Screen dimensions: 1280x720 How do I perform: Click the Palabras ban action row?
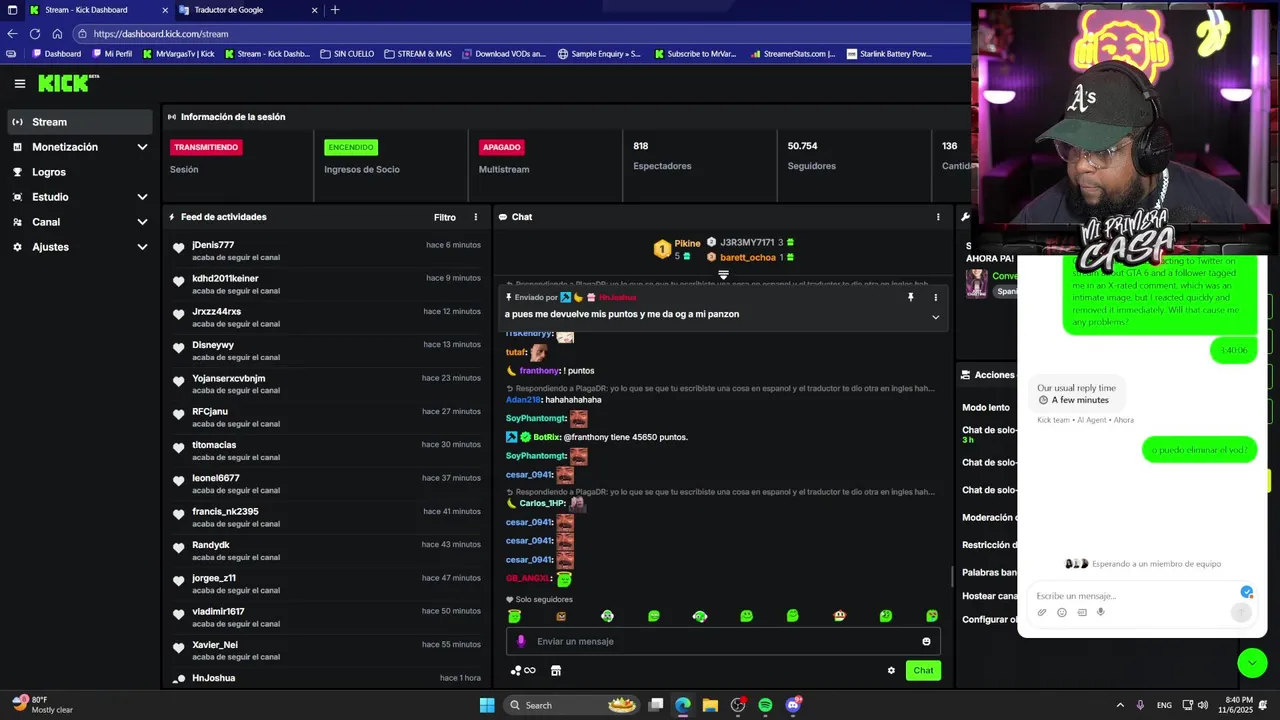989,572
